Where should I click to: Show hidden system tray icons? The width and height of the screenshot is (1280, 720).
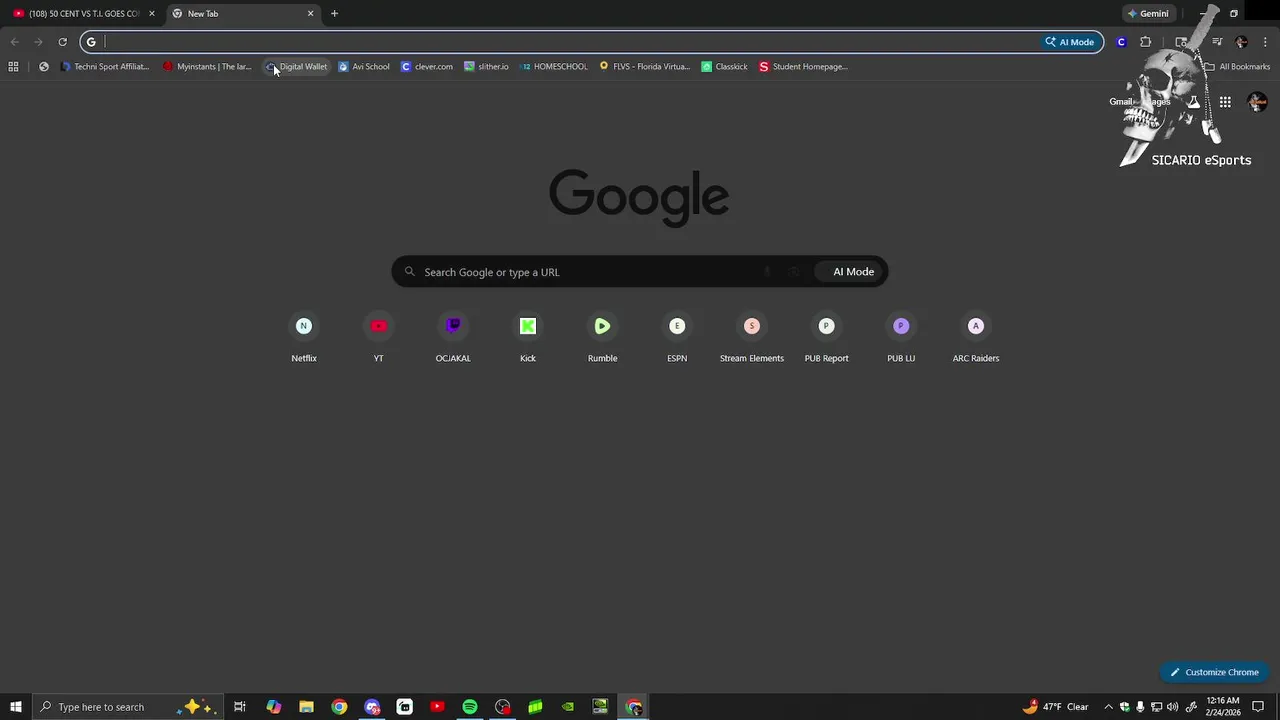click(1108, 707)
